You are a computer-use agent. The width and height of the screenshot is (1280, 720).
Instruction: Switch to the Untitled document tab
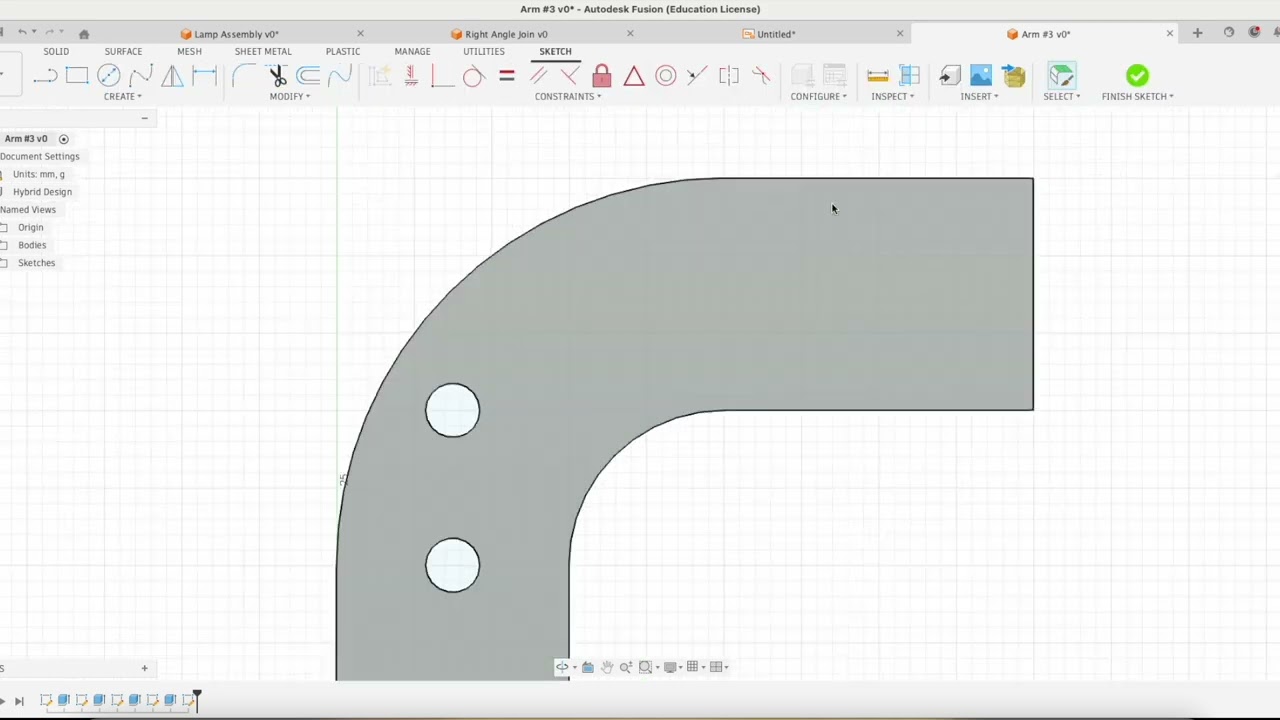[x=776, y=34]
